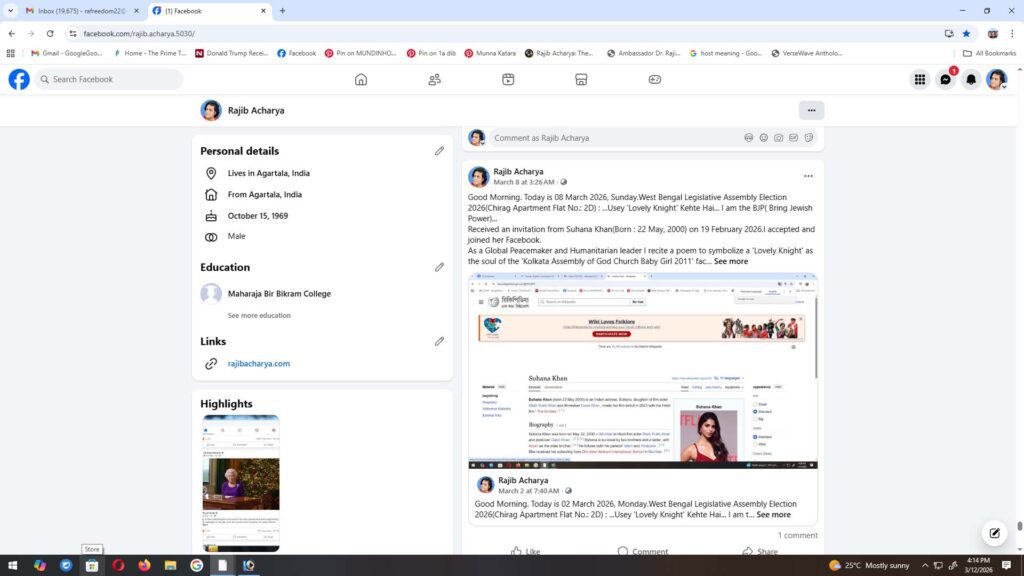Image resolution: width=1024 pixels, height=576 pixels.
Task: Open March 8 post options menu
Action: pos(808,176)
